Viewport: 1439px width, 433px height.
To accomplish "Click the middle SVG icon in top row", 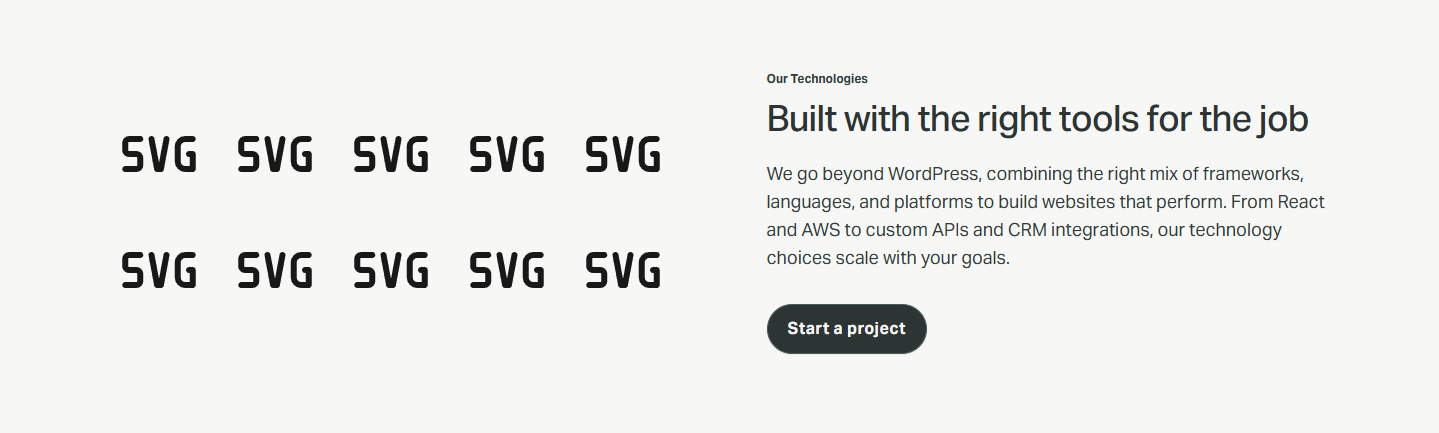I will (x=391, y=155).
